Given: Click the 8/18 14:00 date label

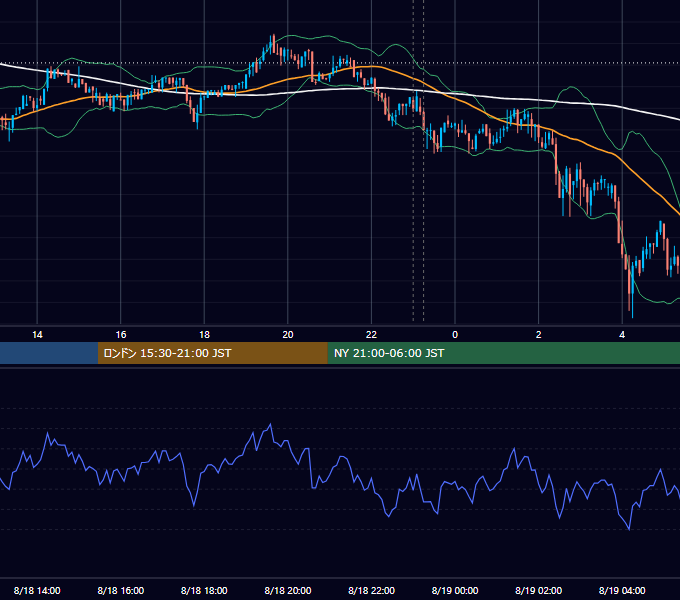Looking at the screenshot, I should (37, 590).
